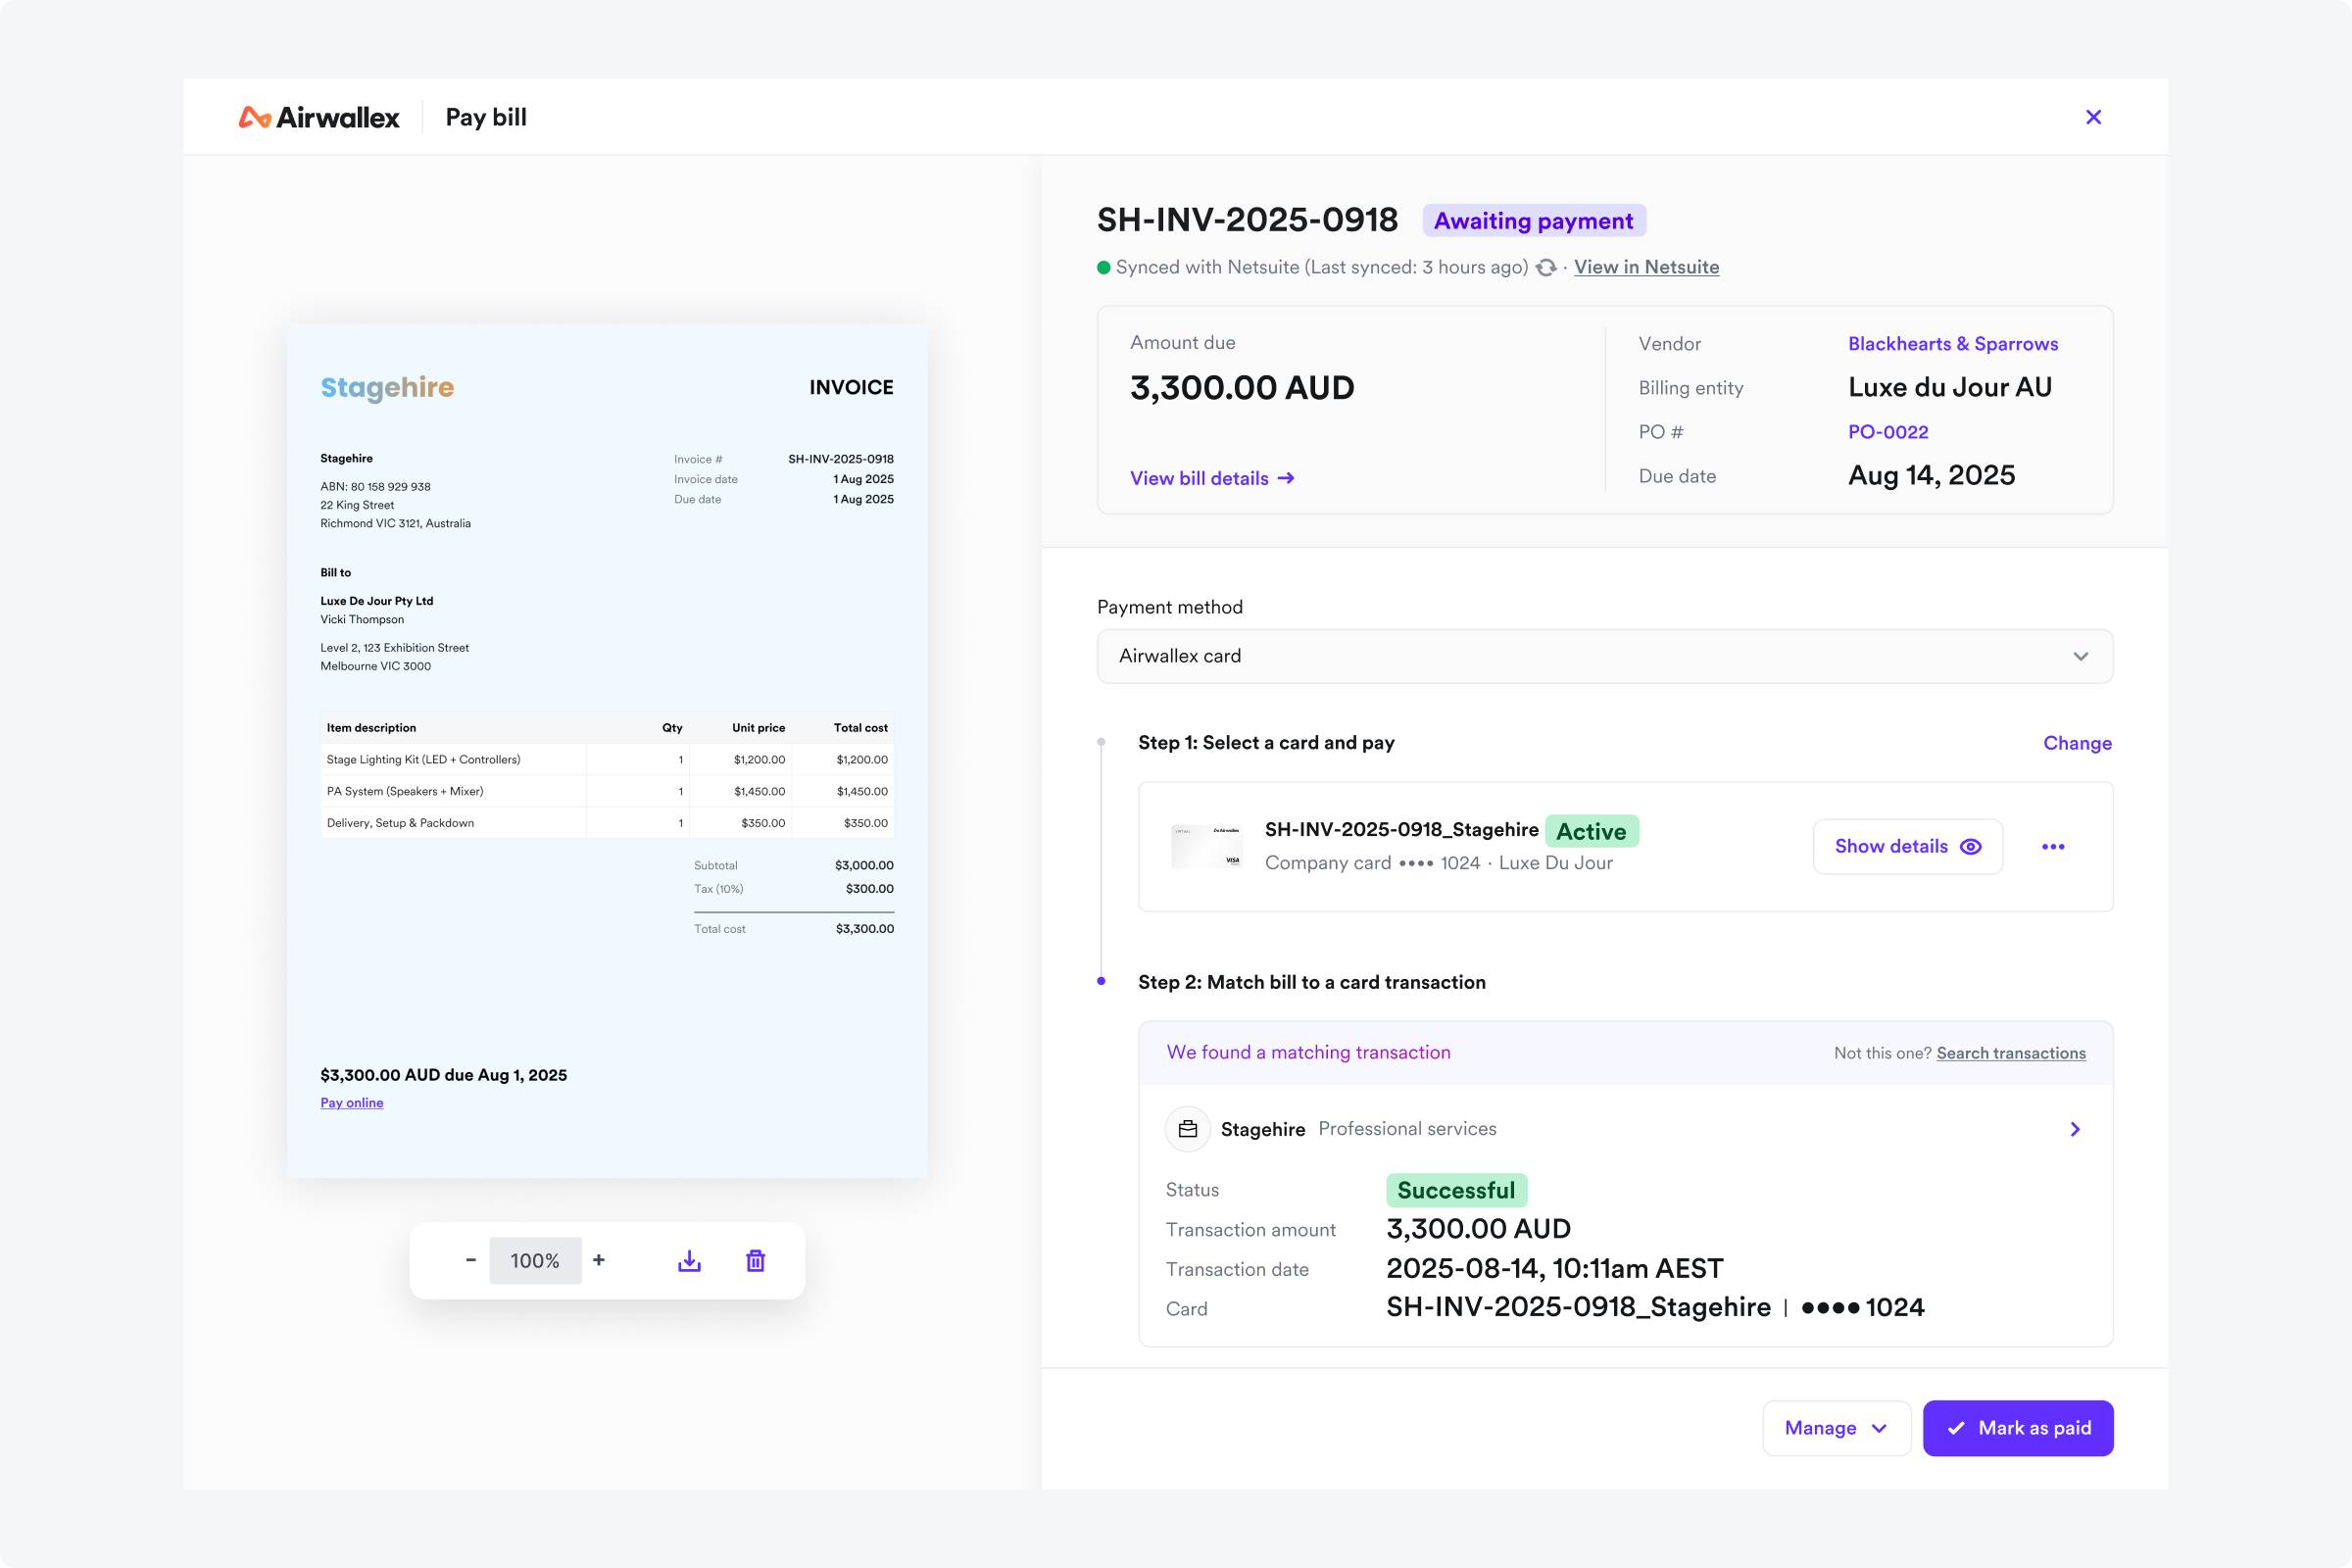Viewport: 2352px width, 1568px height.
Task: Open Search transactions link
Action: [2010, 1053]
